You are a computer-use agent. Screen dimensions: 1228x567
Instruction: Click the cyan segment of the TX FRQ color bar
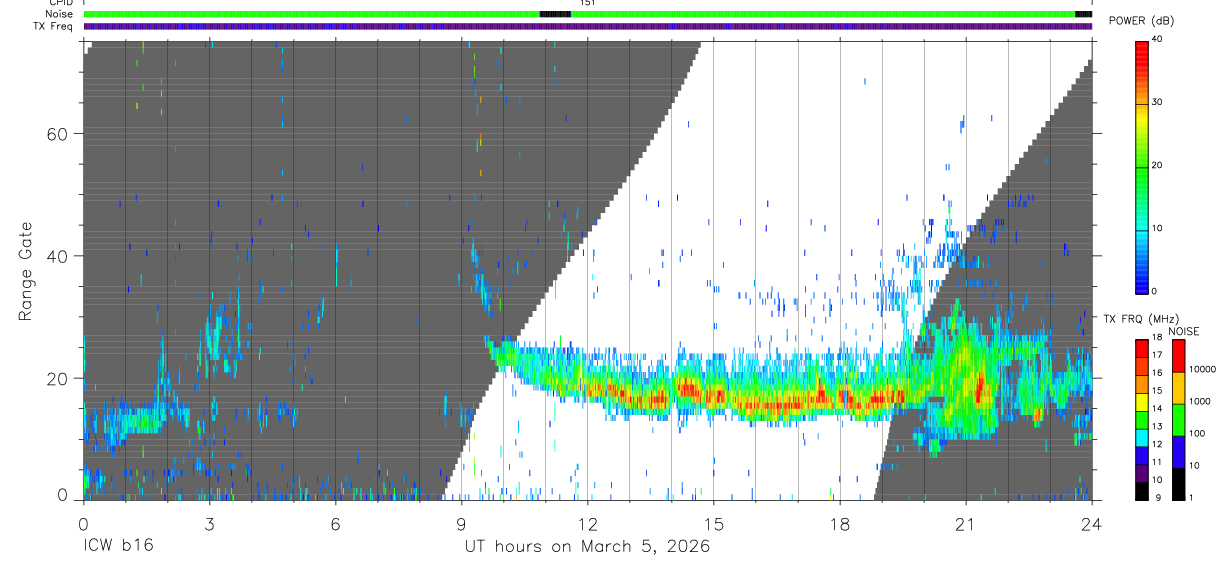click(1142, 438)
